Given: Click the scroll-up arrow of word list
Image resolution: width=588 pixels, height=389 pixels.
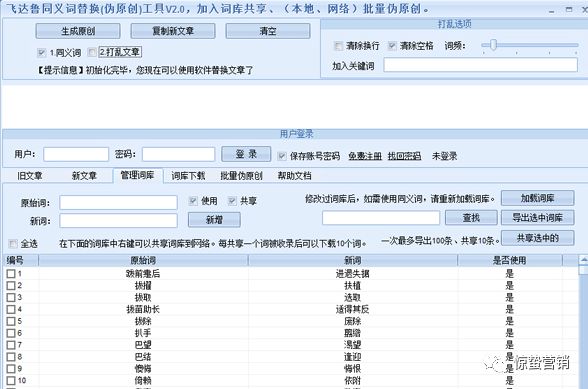Looking at the screenshot, I should pyautogui.click(x=584, y=260).
